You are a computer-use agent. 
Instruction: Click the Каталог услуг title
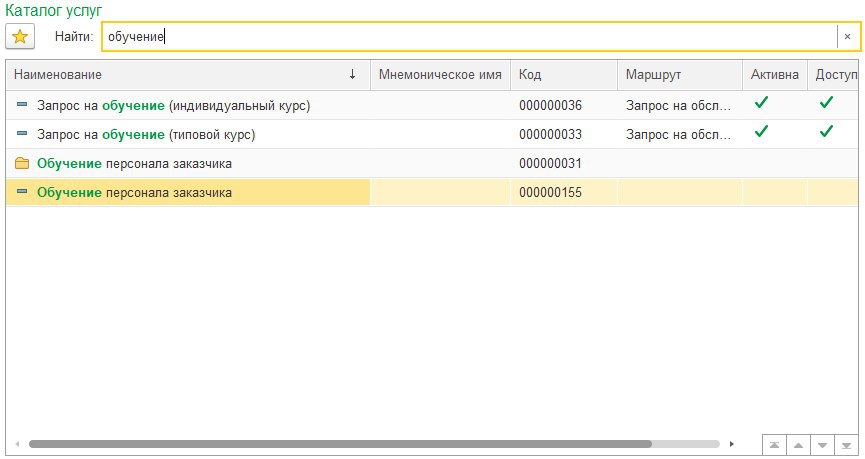[54, 10]
